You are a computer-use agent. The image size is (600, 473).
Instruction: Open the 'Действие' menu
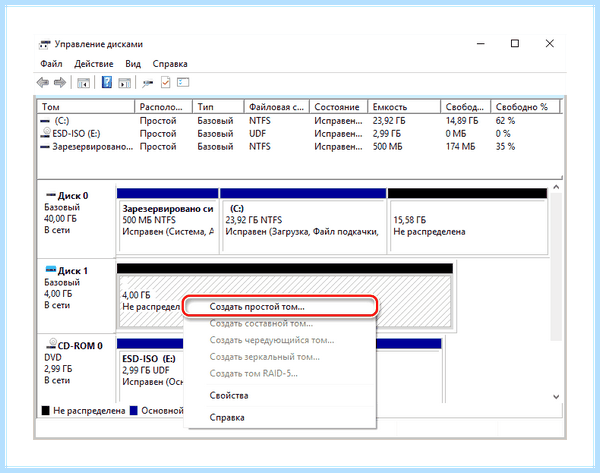pyautogui.click(x=94, y=64)
